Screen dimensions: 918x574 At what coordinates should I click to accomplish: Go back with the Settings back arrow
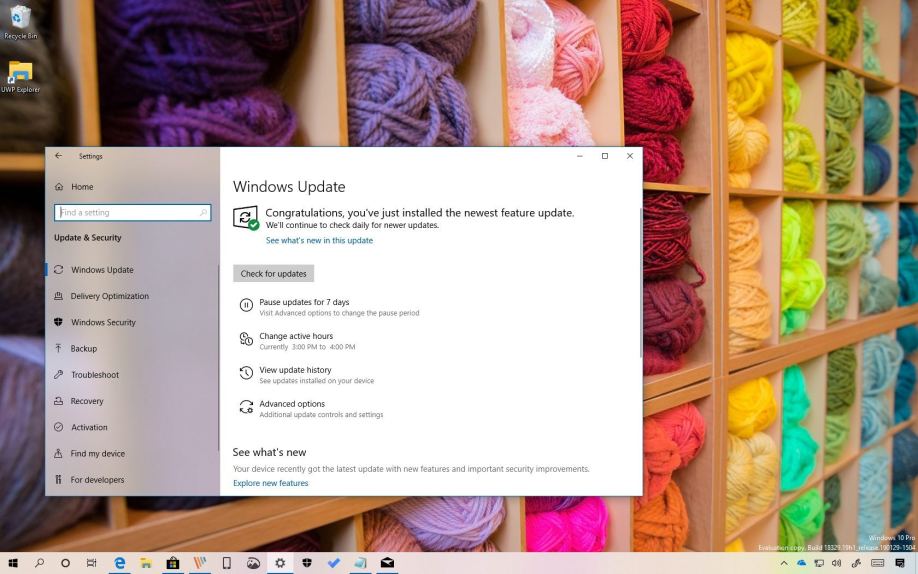click(x=59, y=156)
